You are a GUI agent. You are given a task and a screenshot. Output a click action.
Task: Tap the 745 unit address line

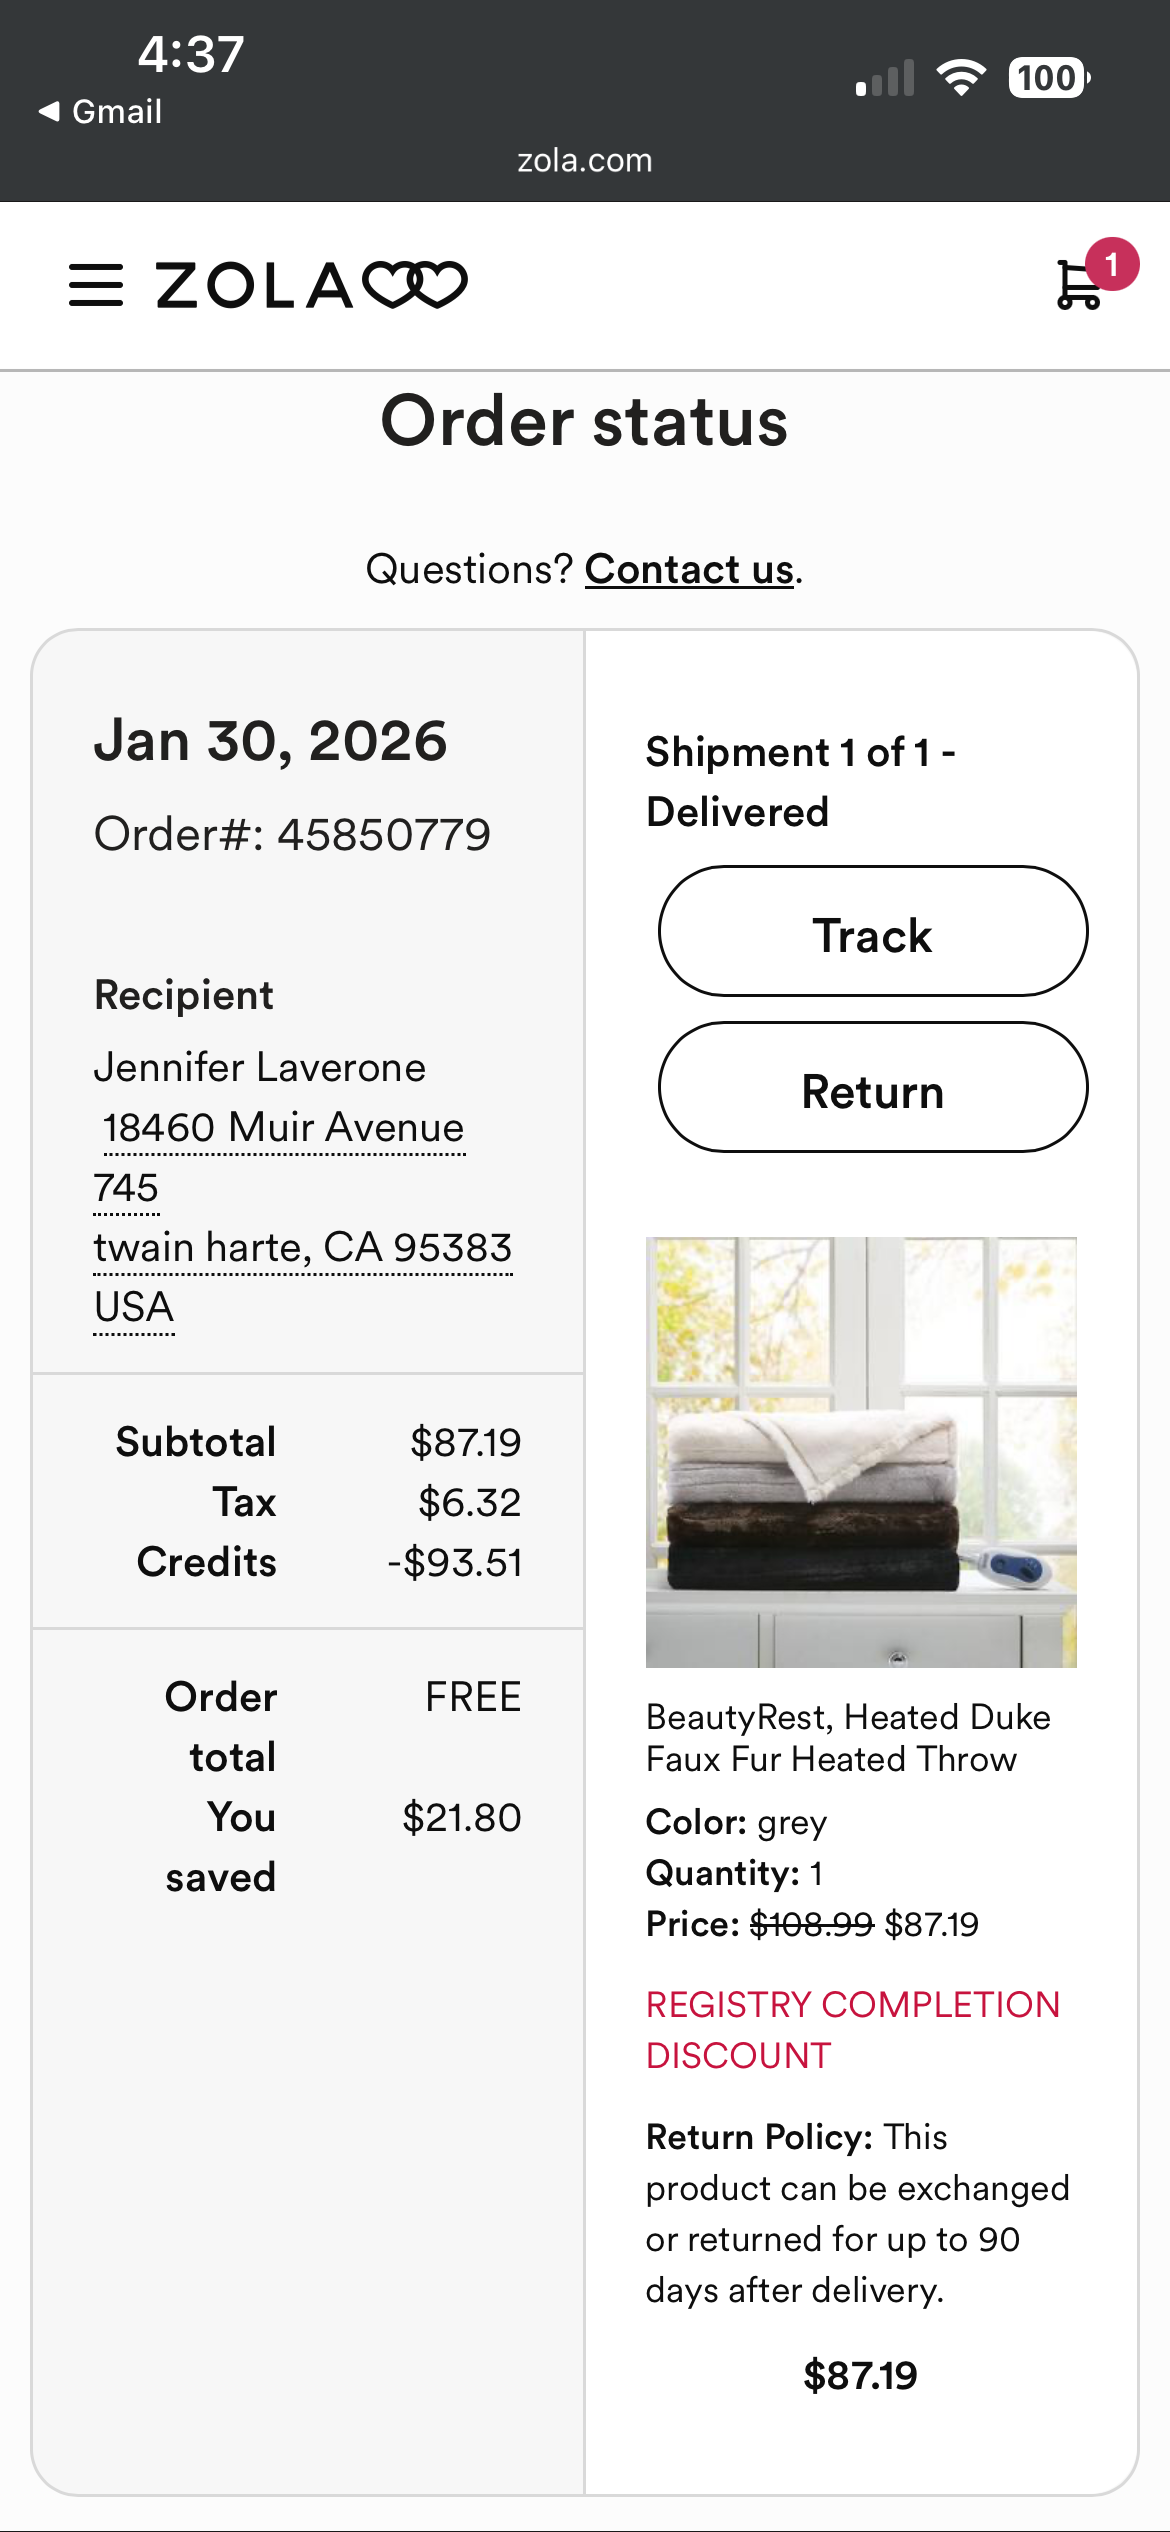tap(126, 1188)
